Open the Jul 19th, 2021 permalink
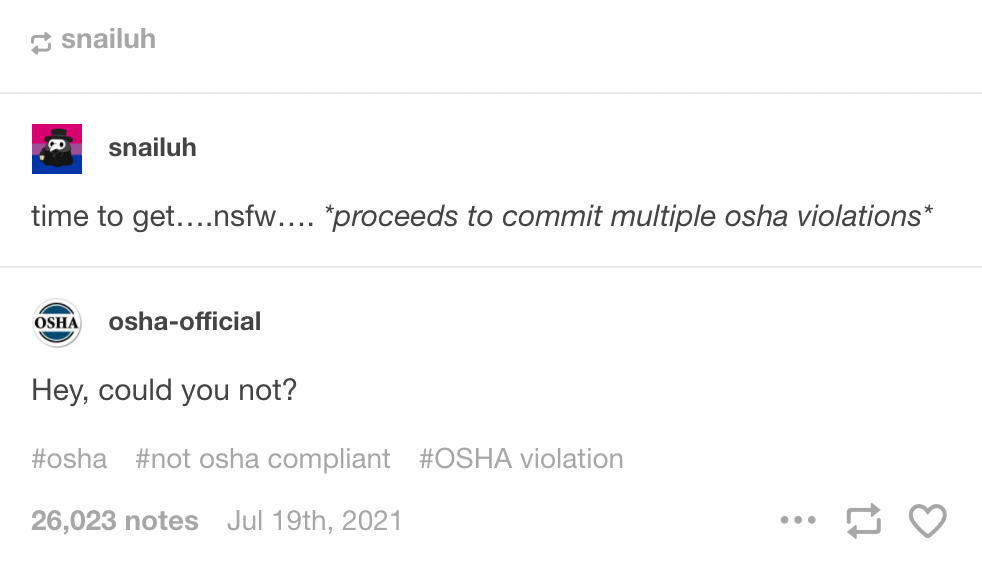982x576 pixels. (314, 521)
